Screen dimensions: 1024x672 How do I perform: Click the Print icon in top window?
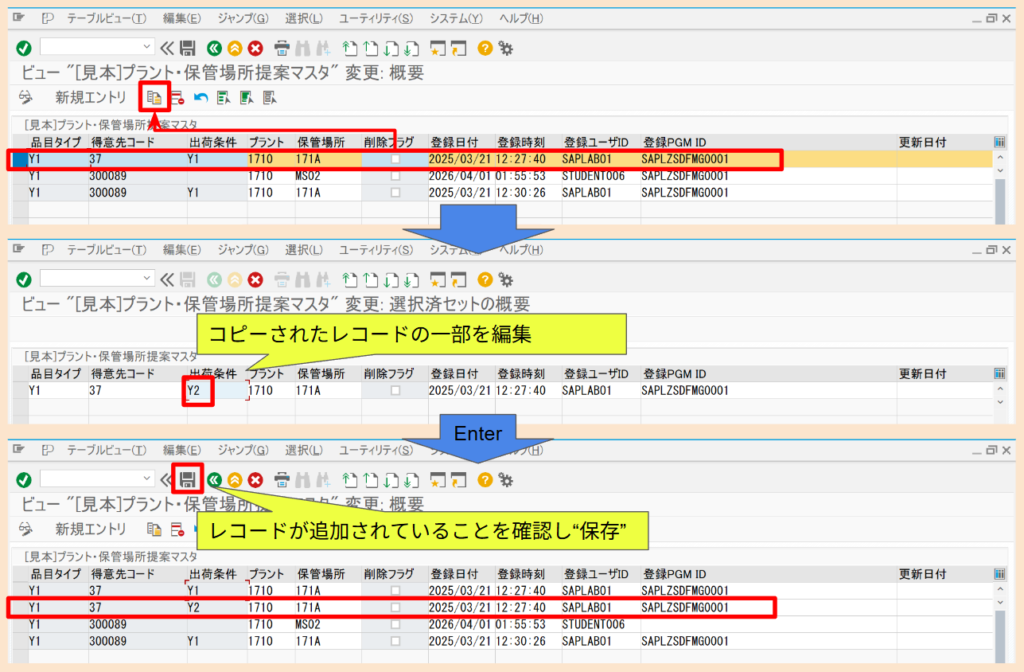(x=282, y=47)
